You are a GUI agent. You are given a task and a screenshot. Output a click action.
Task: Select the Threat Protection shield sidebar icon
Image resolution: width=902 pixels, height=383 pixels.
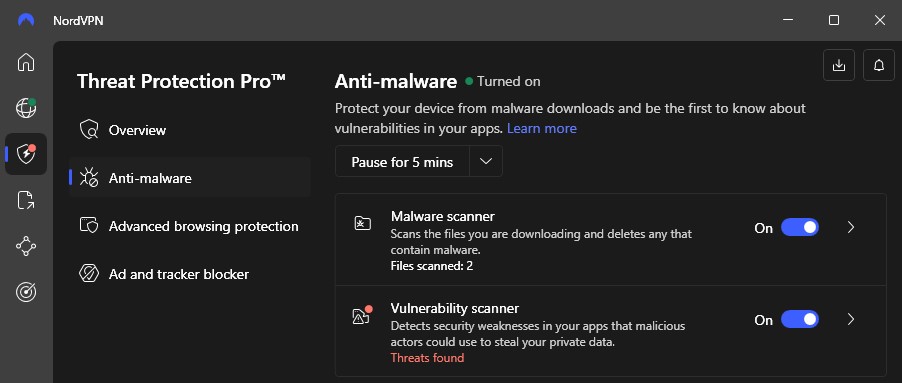click(26, 154)
